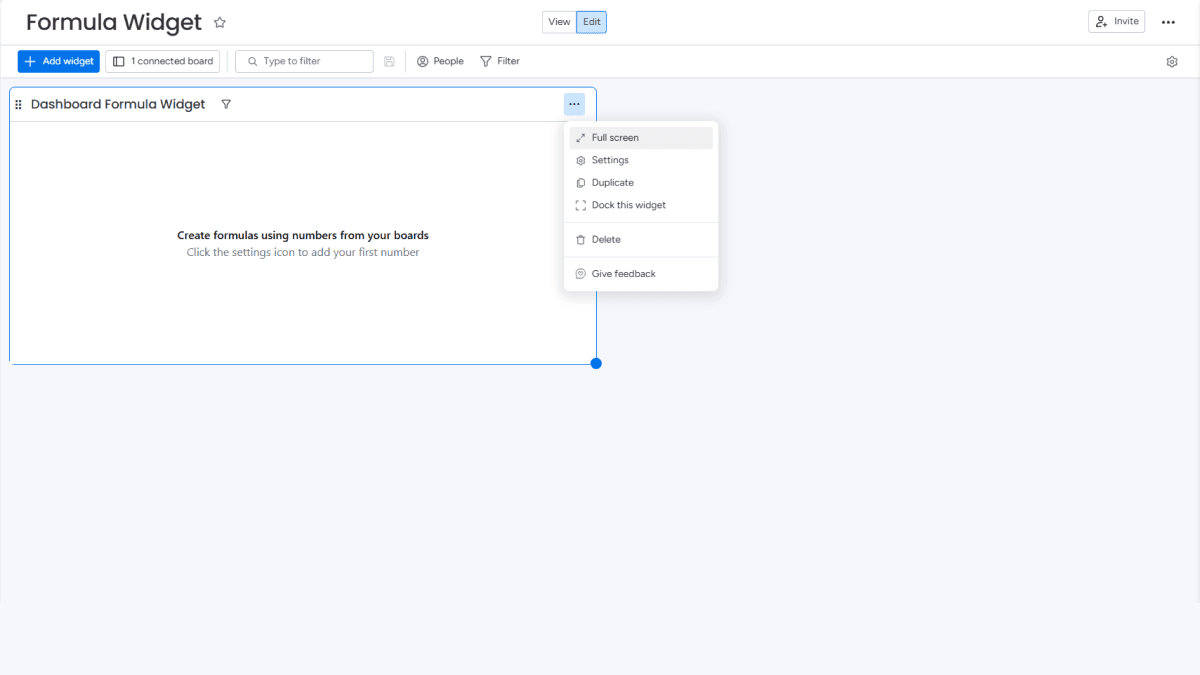The image size is (1200, 675).
Task: Click the widget three-dot options icon
Action: [x=574, y=103]
